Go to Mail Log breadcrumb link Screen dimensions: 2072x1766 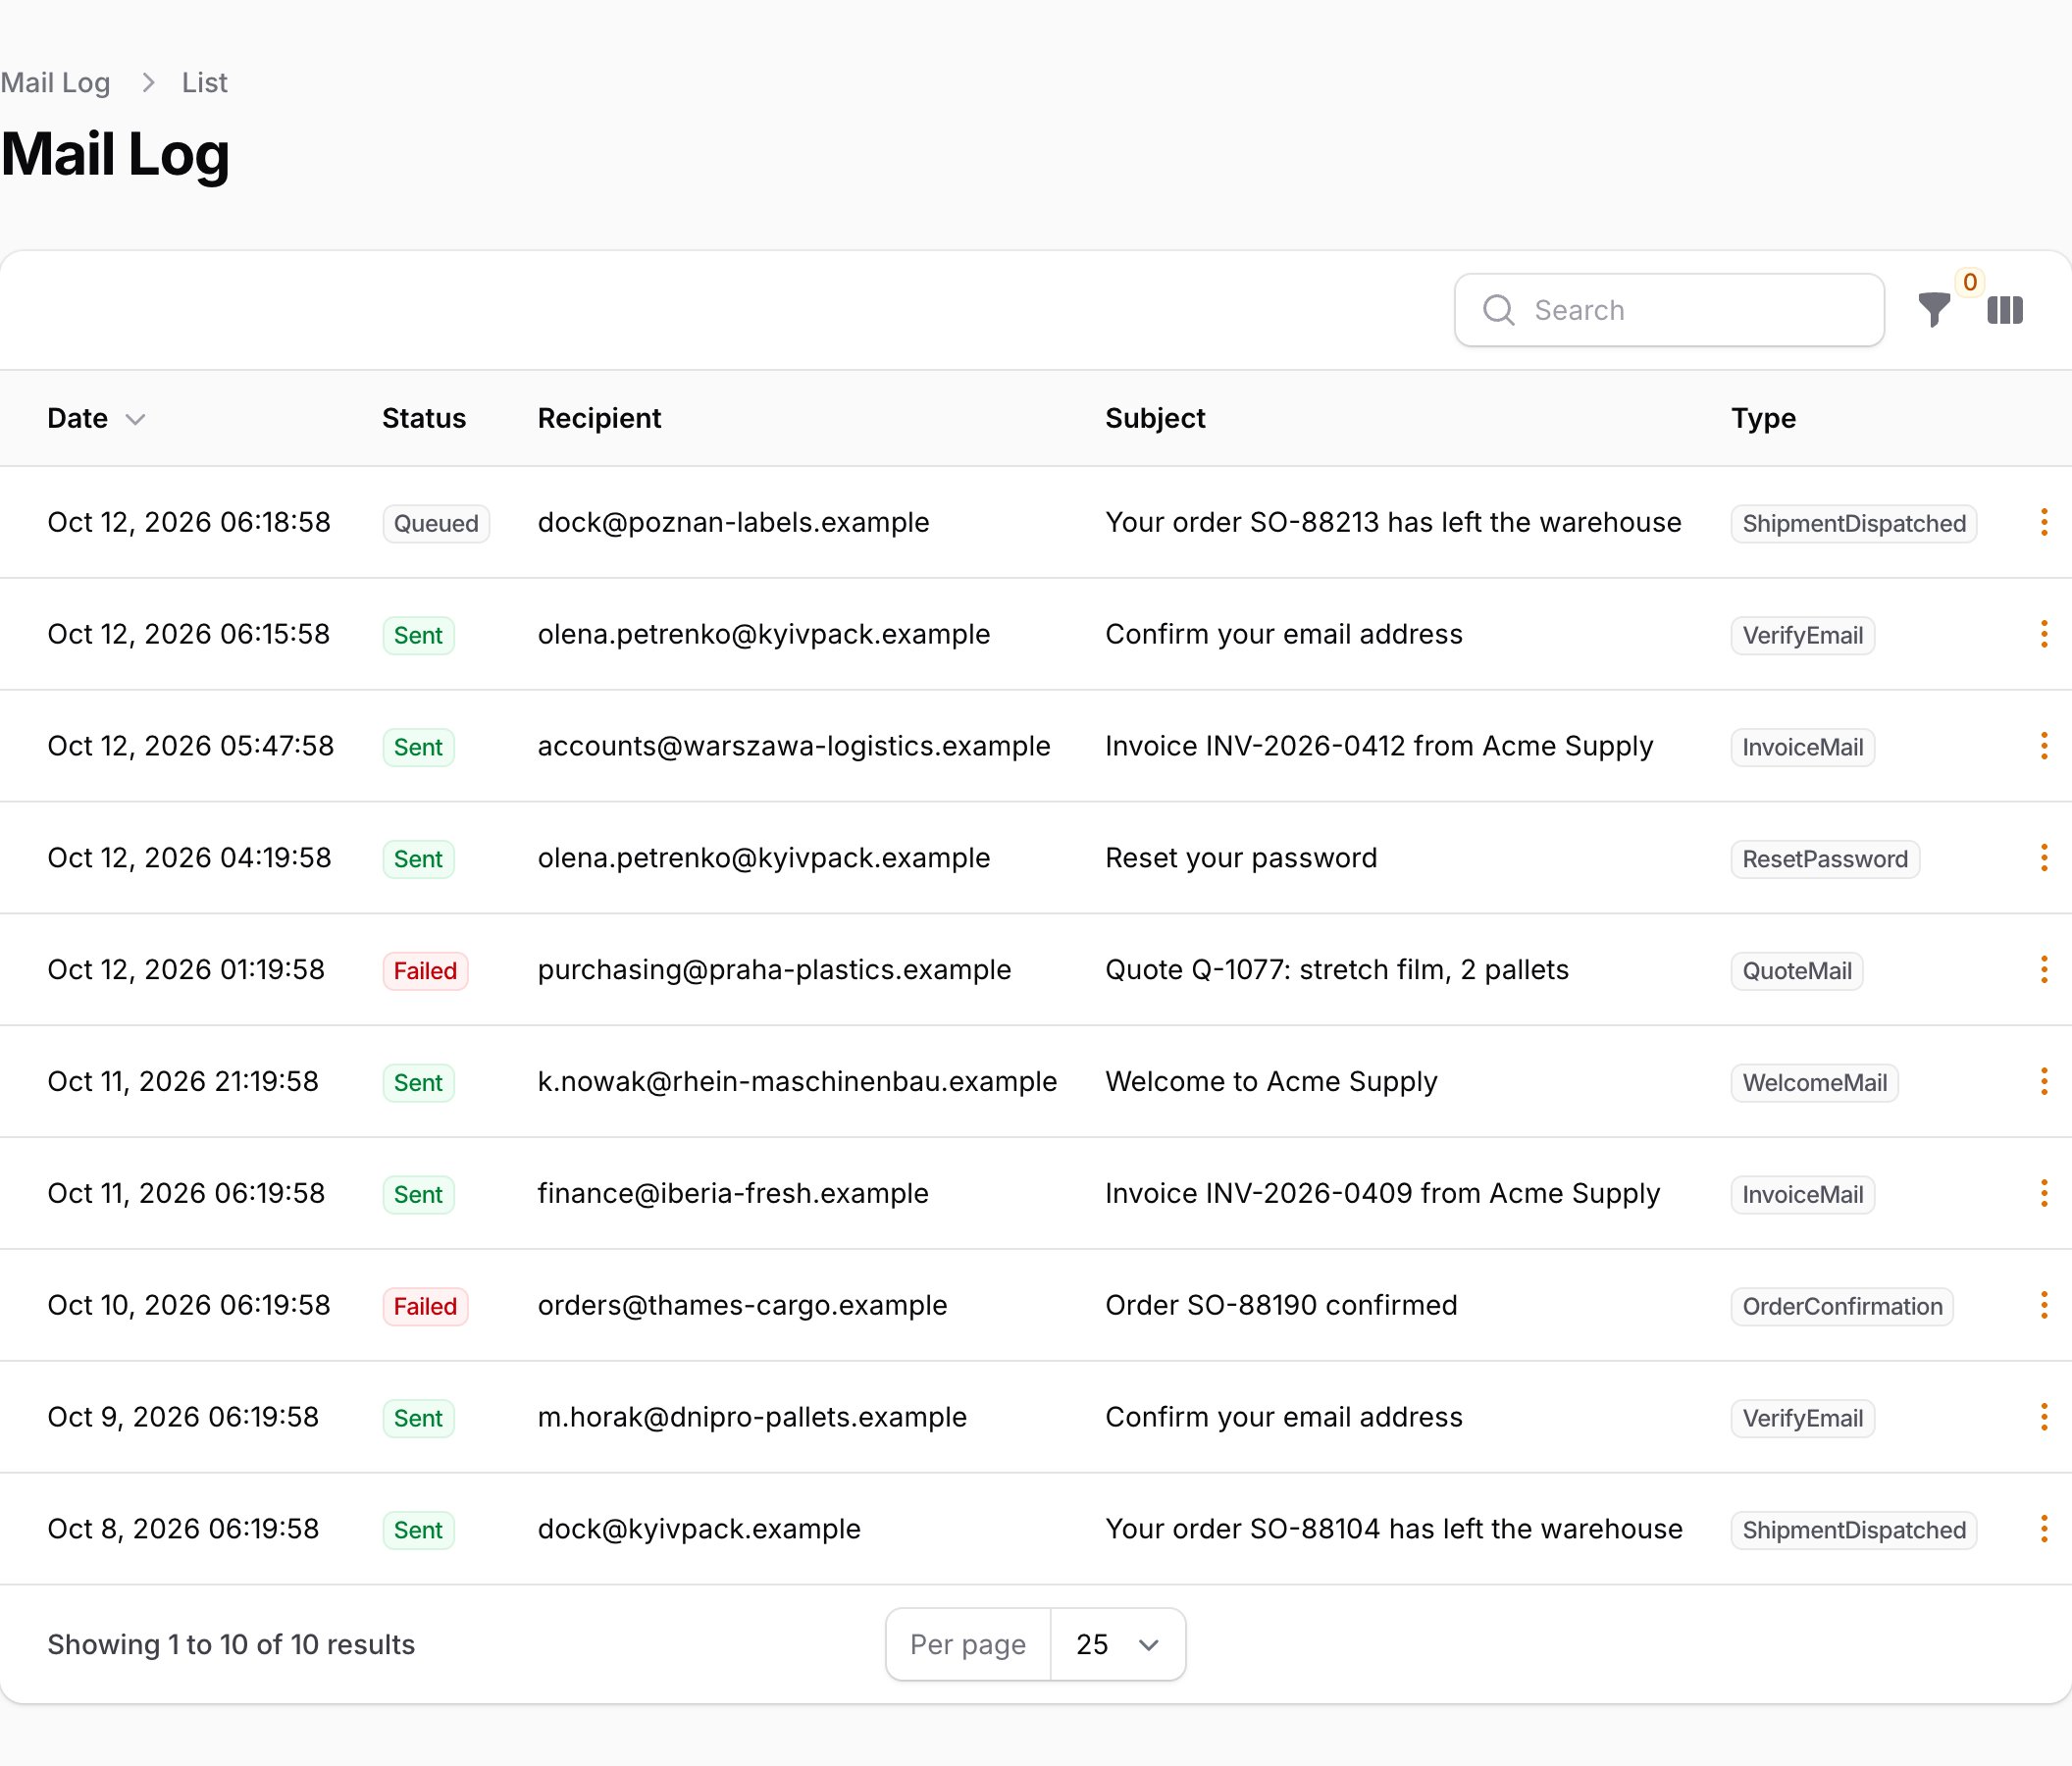pos(55,83)
